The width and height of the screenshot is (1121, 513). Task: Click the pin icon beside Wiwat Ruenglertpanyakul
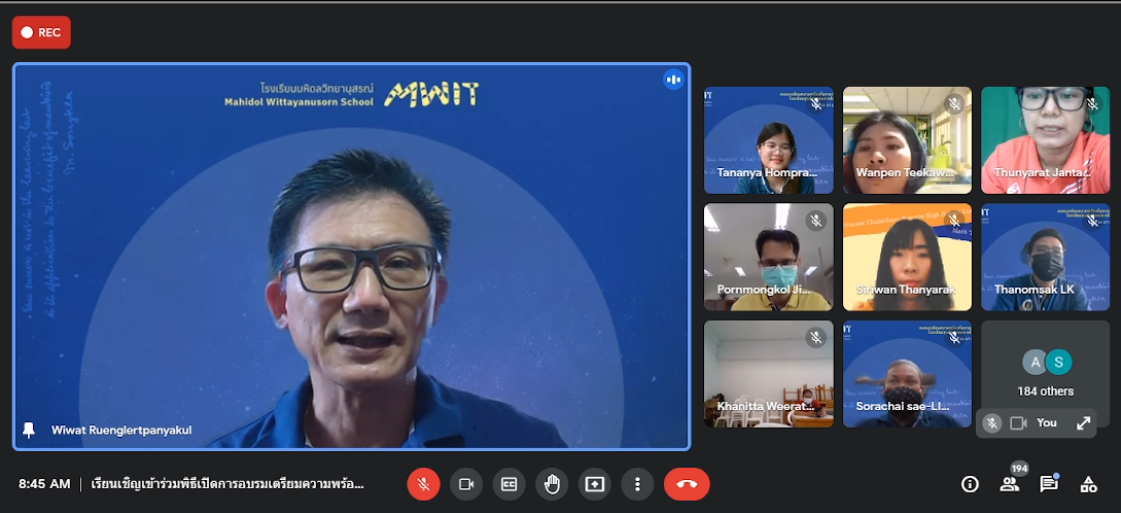coord(29,431)
